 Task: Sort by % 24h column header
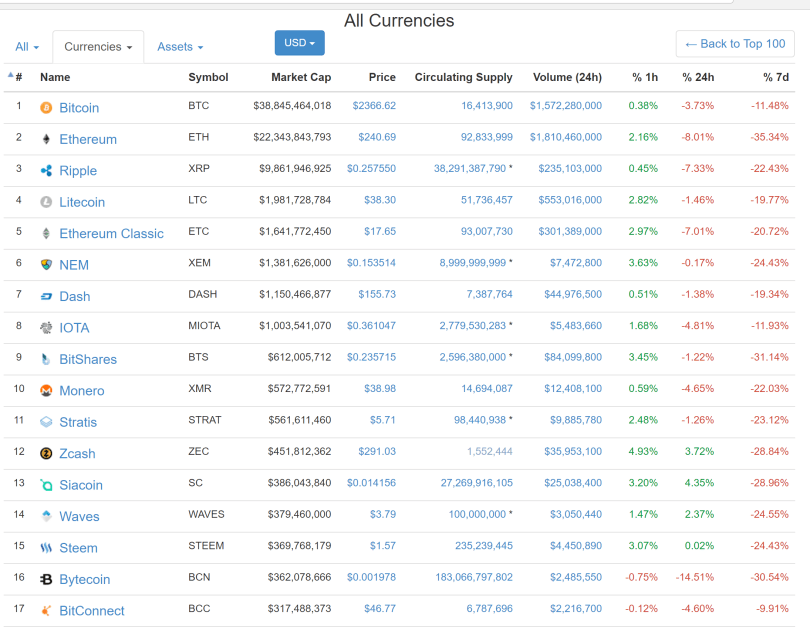click(698, 78)
